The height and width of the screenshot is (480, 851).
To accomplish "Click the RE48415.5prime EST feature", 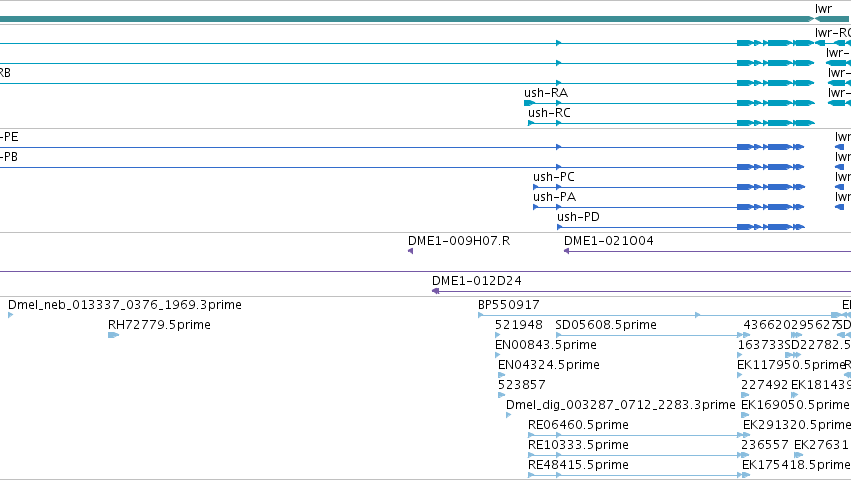I will click(638, 476).
